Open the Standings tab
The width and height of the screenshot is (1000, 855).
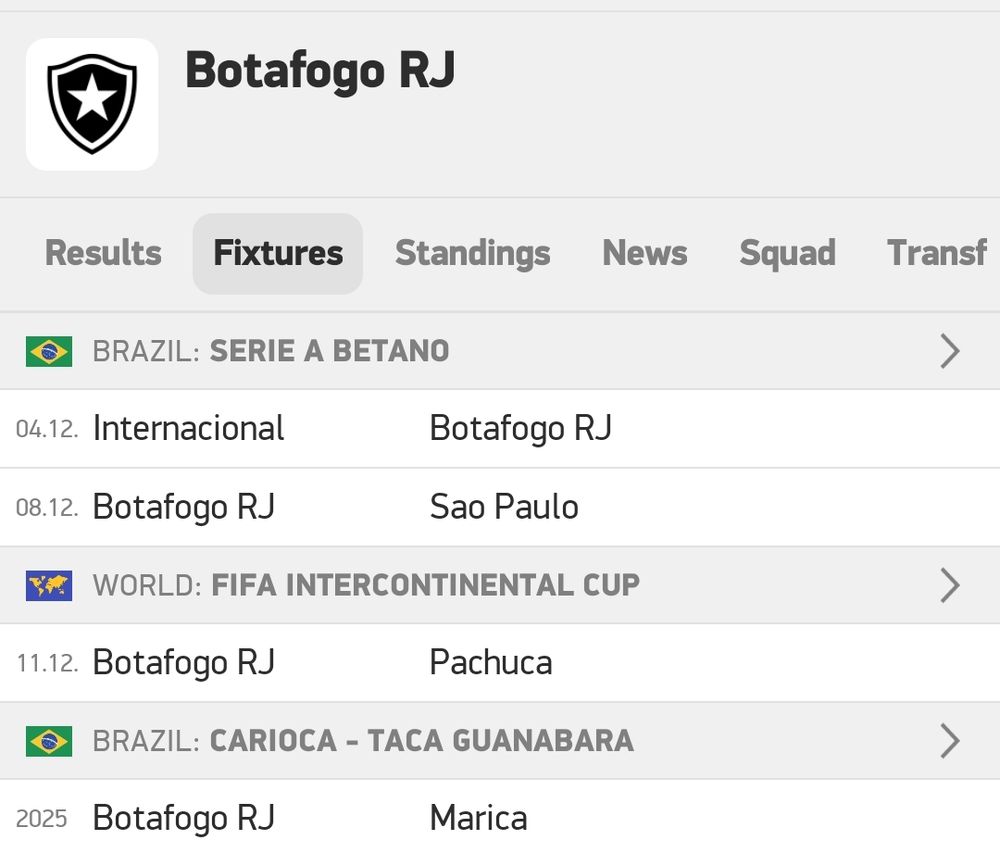pos(472,254)
